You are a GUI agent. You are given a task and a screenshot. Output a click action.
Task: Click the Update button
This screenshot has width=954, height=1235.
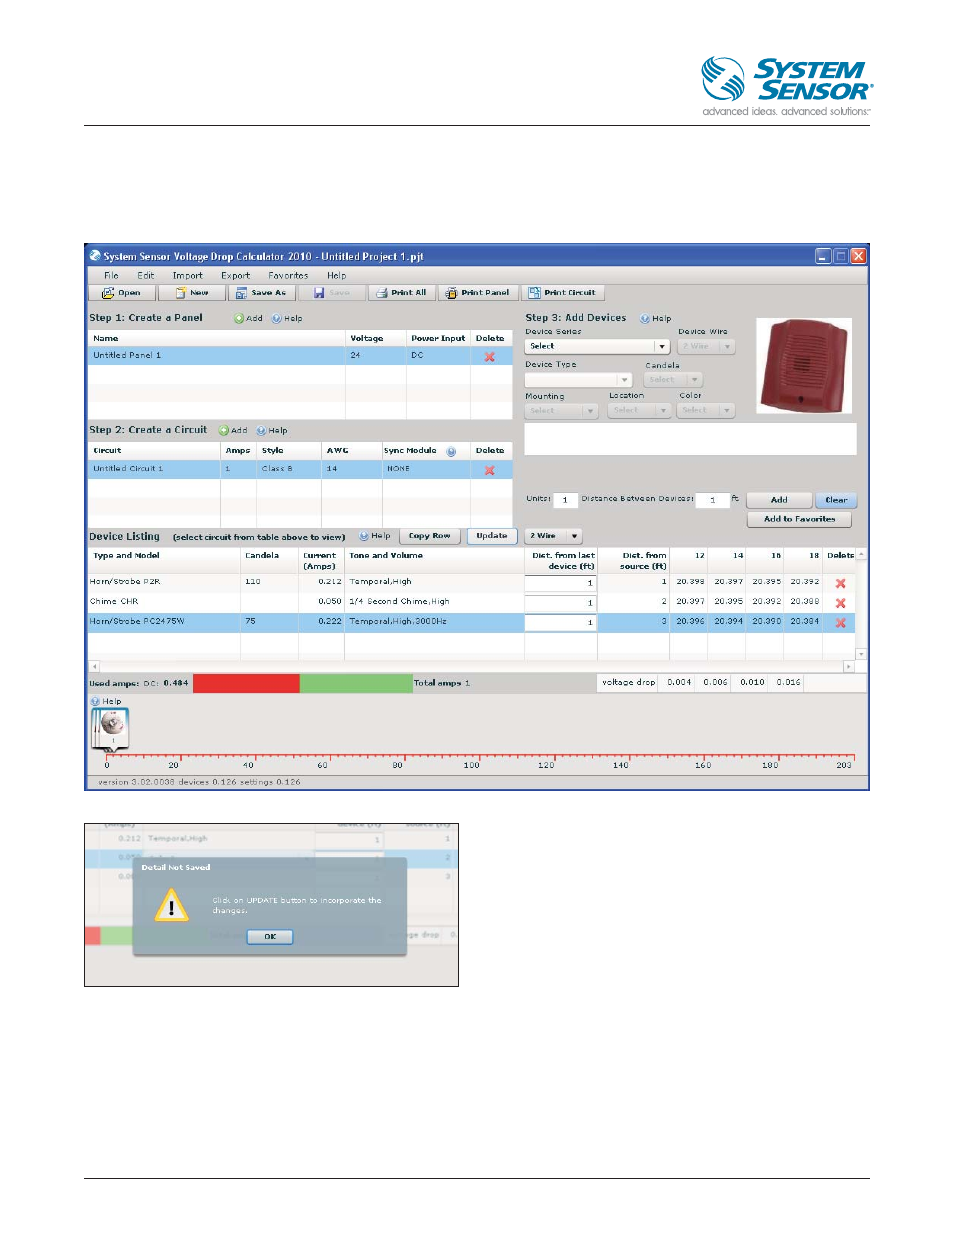tap(492, 536)
